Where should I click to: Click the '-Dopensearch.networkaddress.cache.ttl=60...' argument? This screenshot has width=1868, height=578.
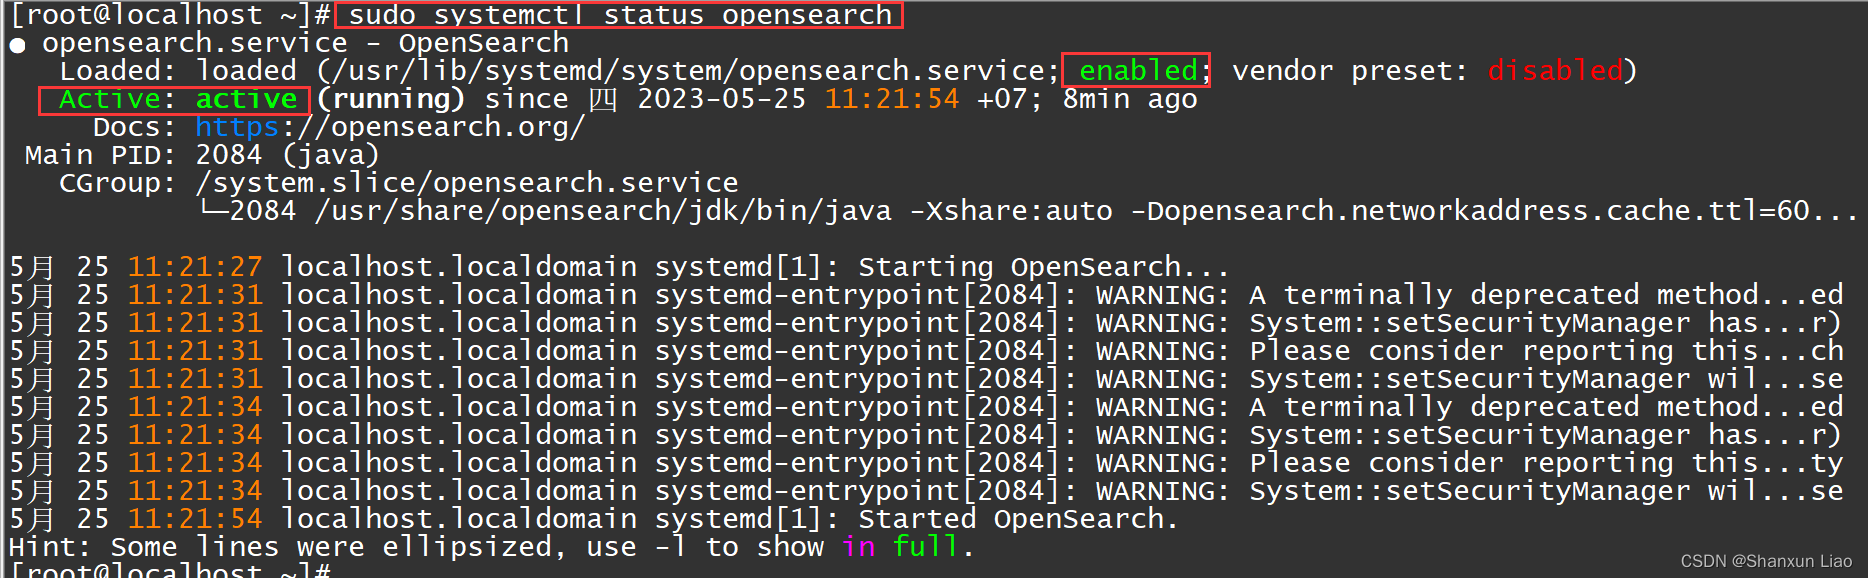point(1502,211)
